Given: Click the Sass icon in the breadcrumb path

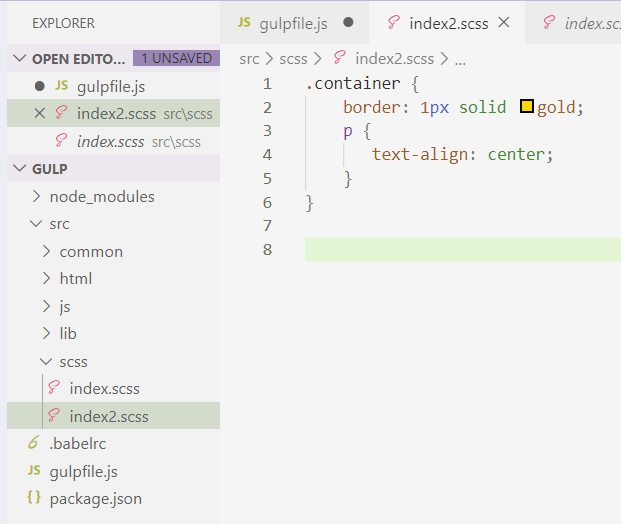Looking at the screenshot, I should pyautogui.click(x=340, y=59).
